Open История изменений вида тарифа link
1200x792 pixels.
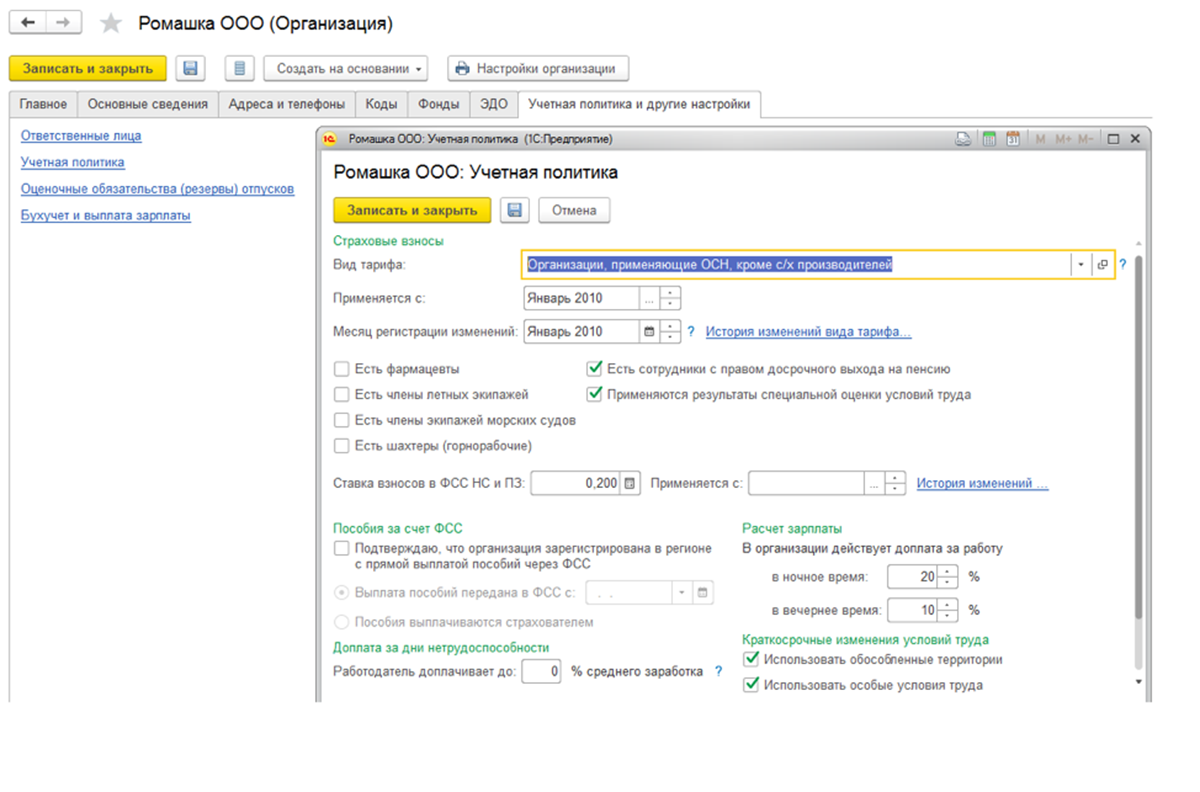(x=808, y=332)
